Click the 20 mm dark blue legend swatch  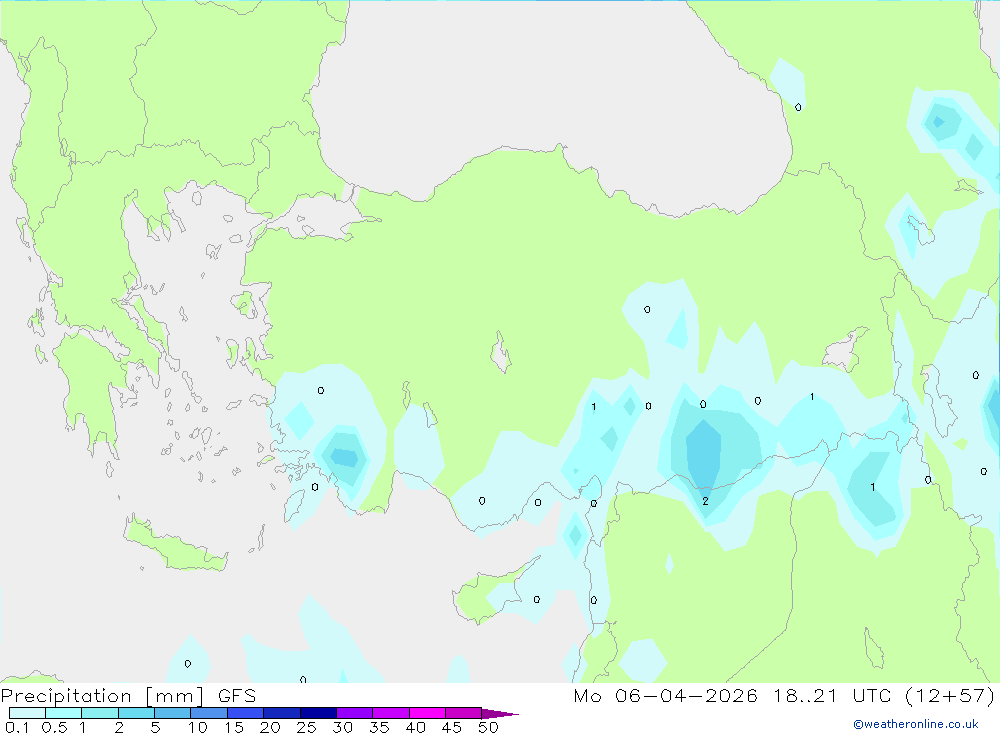[x=282, y=713]
